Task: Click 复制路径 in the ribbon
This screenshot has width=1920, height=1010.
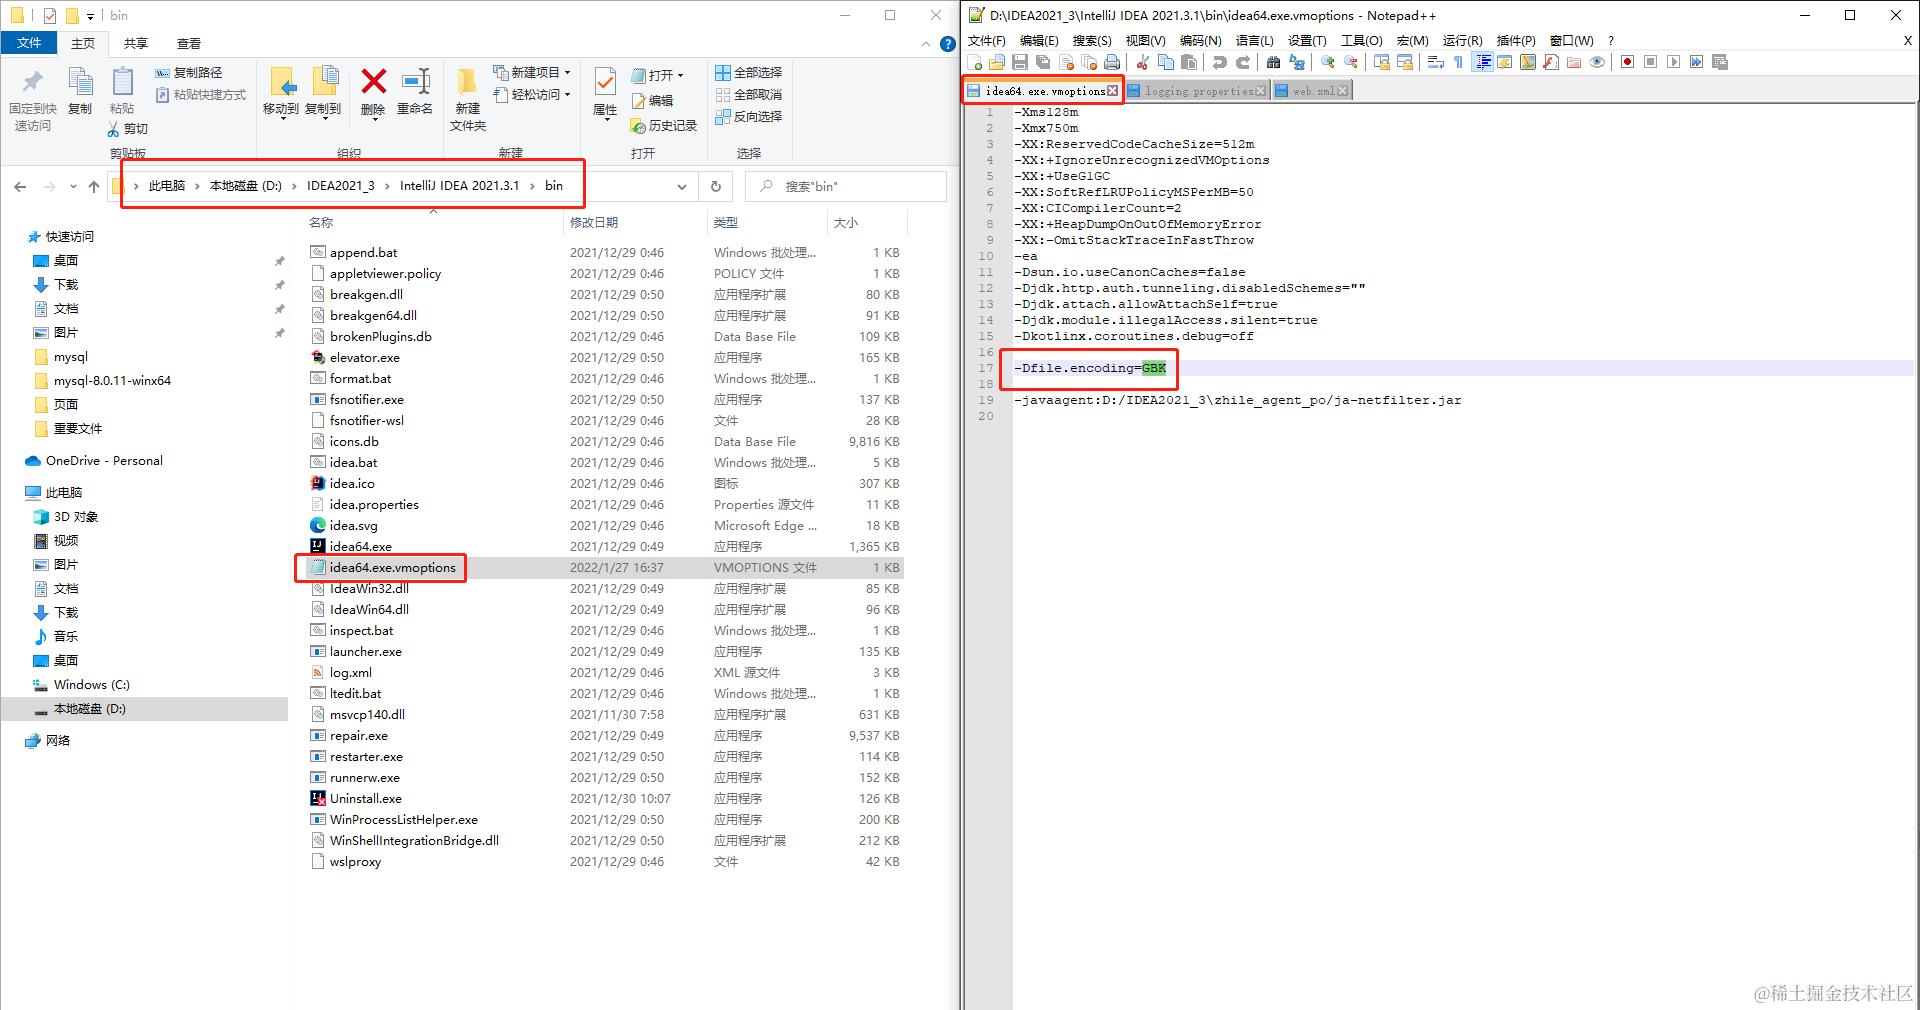Action: pos(189,73)
